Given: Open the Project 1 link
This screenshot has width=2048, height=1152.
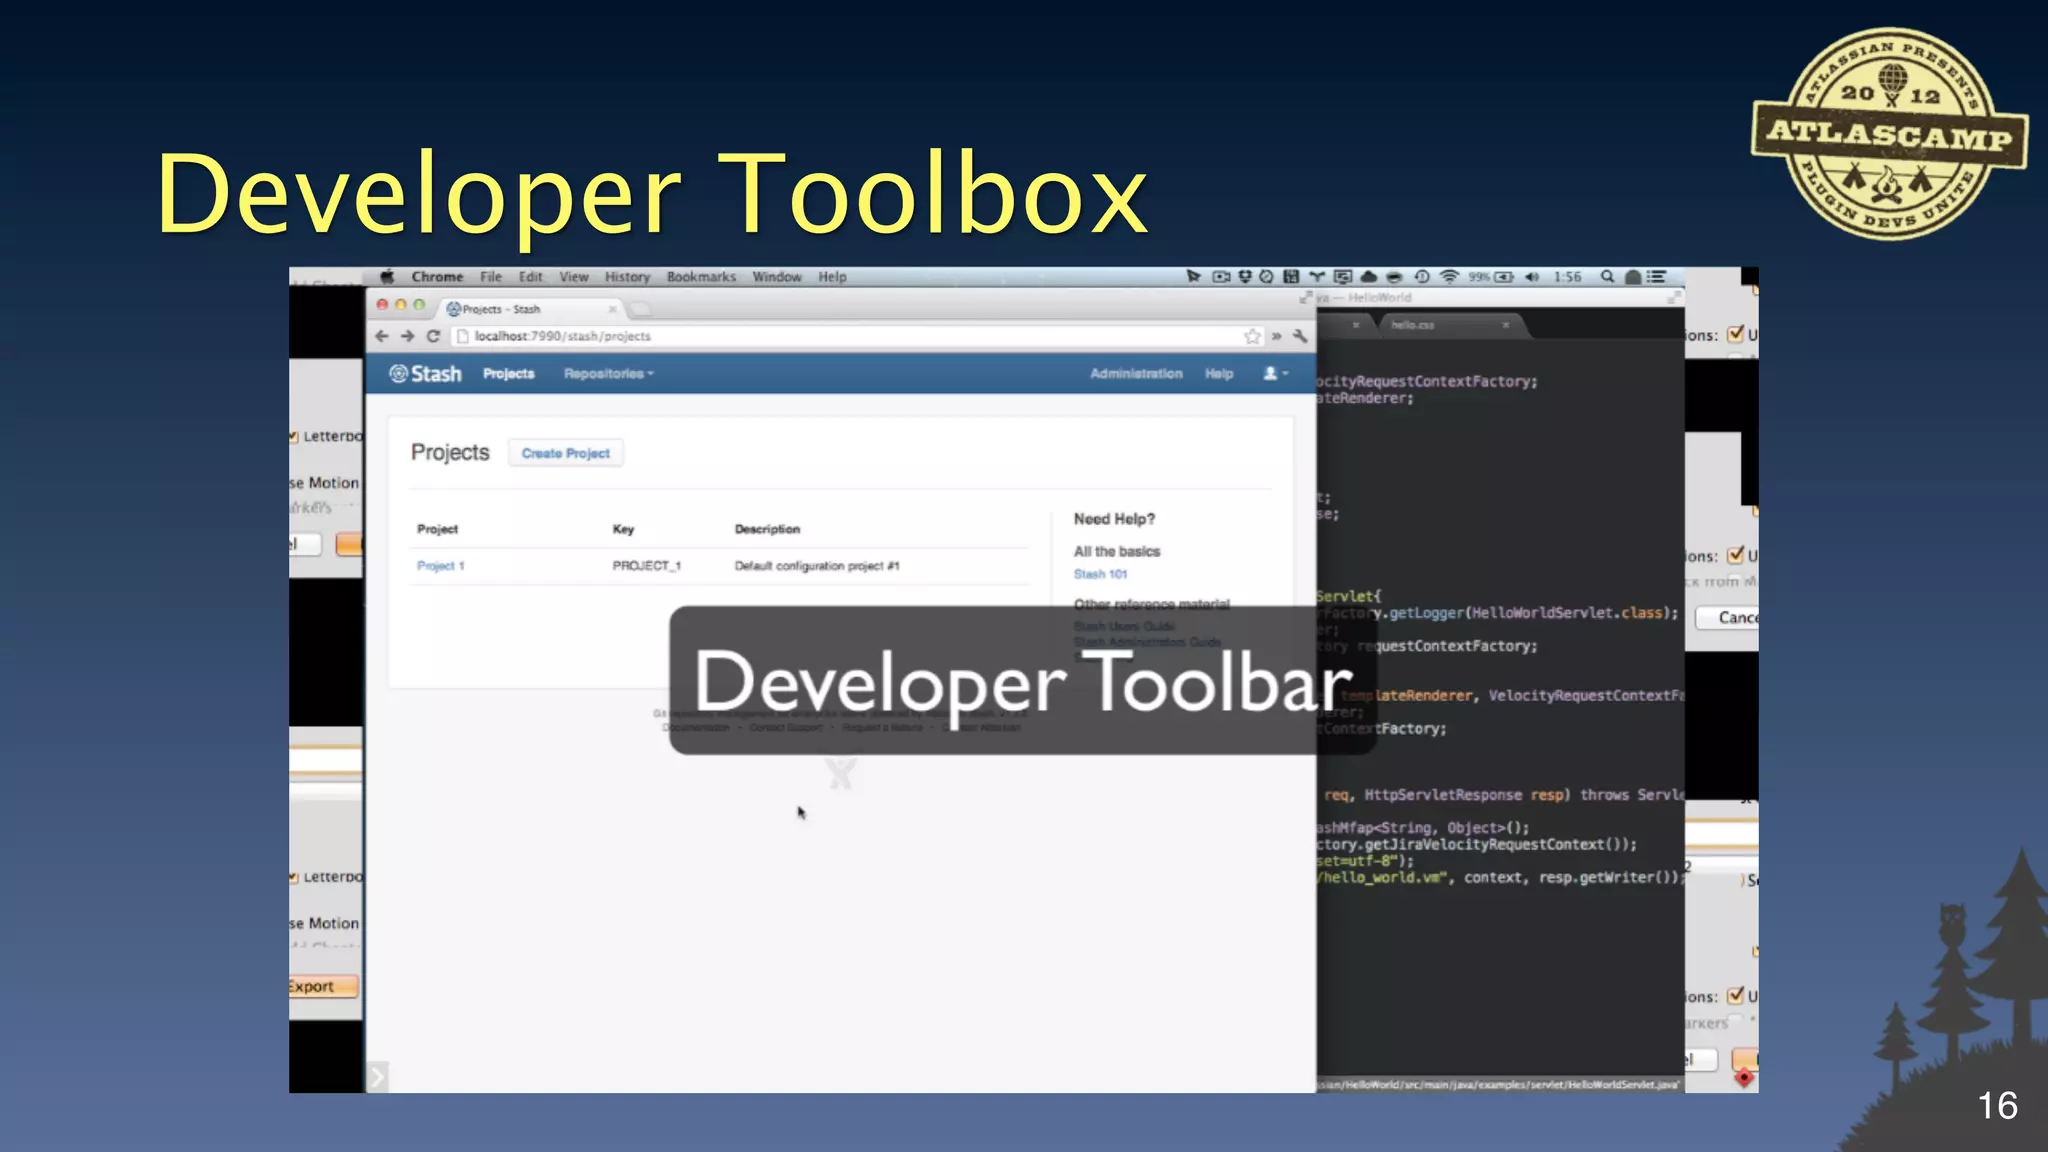Looking at the screenshot, I should [x=440, y=566].
